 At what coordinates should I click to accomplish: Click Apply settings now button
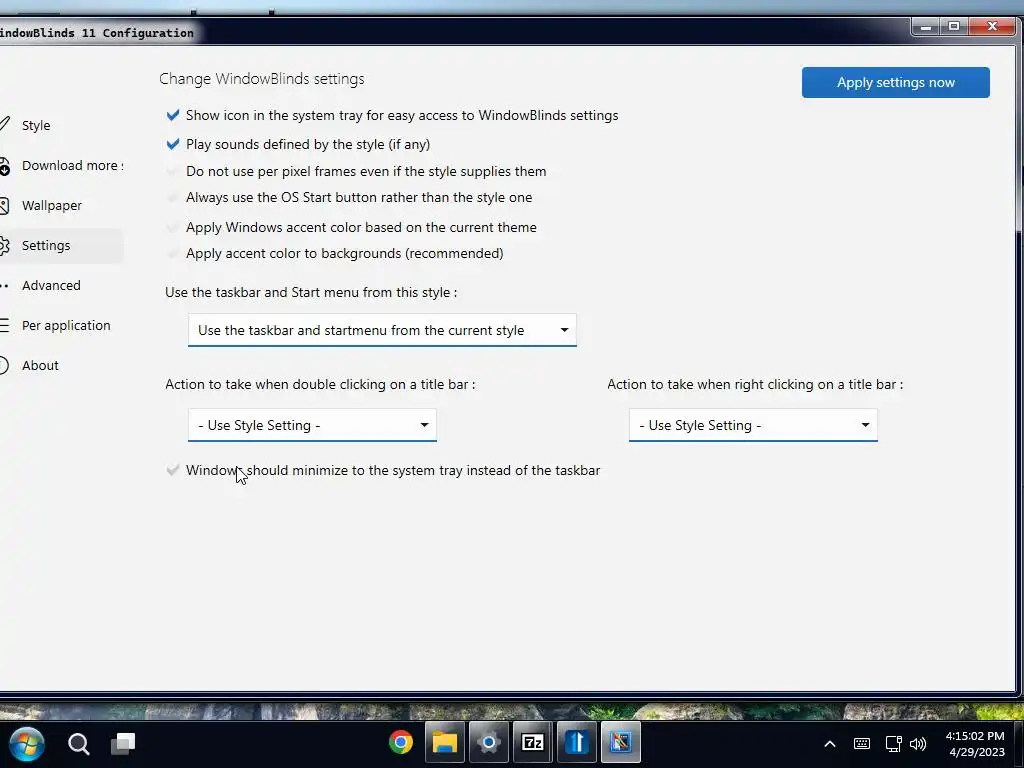pos(895,82)
